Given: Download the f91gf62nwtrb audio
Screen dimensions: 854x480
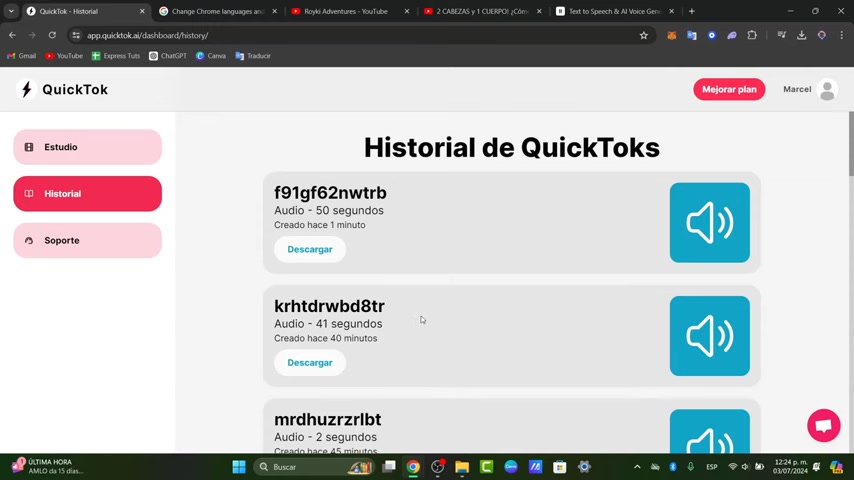Looking at the screenshot, I should coord(310,249).
